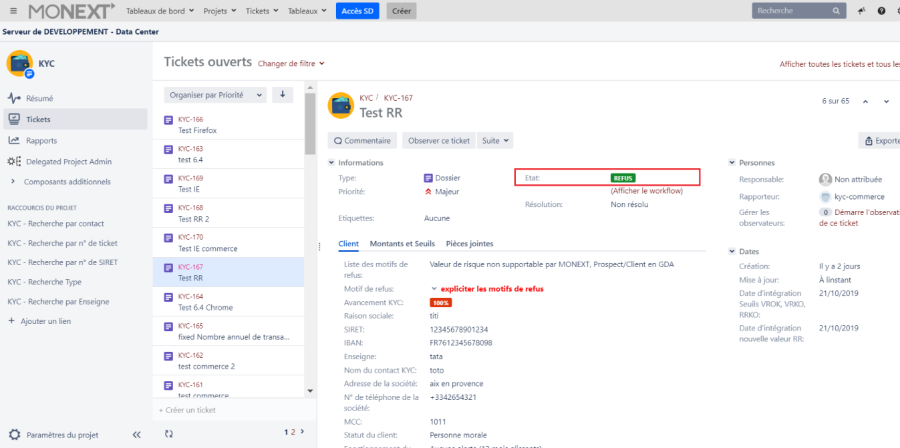The width and height of the screenshot is (900, 448).
Task: Click the help question mark icon
Action: [x=881, y=11]
